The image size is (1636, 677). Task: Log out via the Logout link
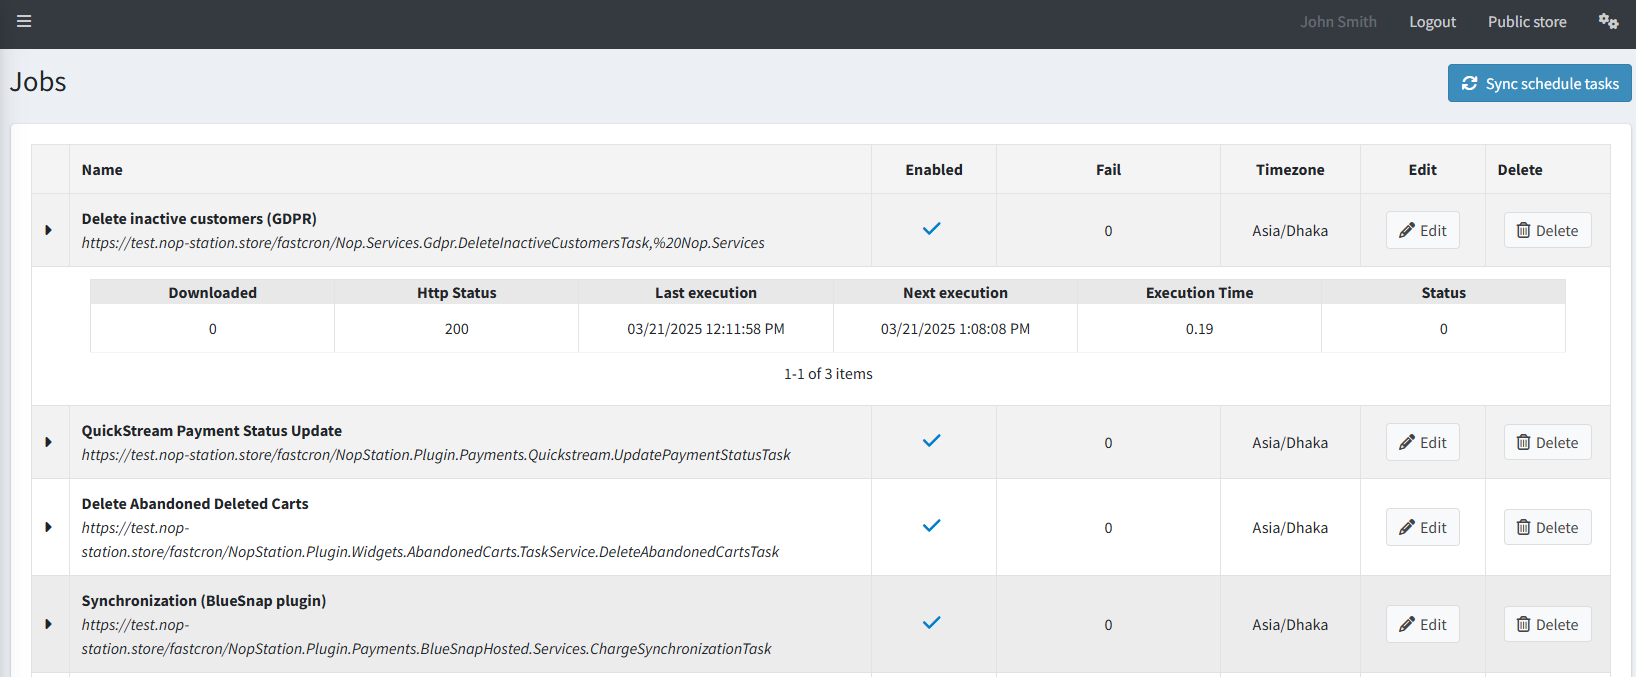(x=1432, y=22)
